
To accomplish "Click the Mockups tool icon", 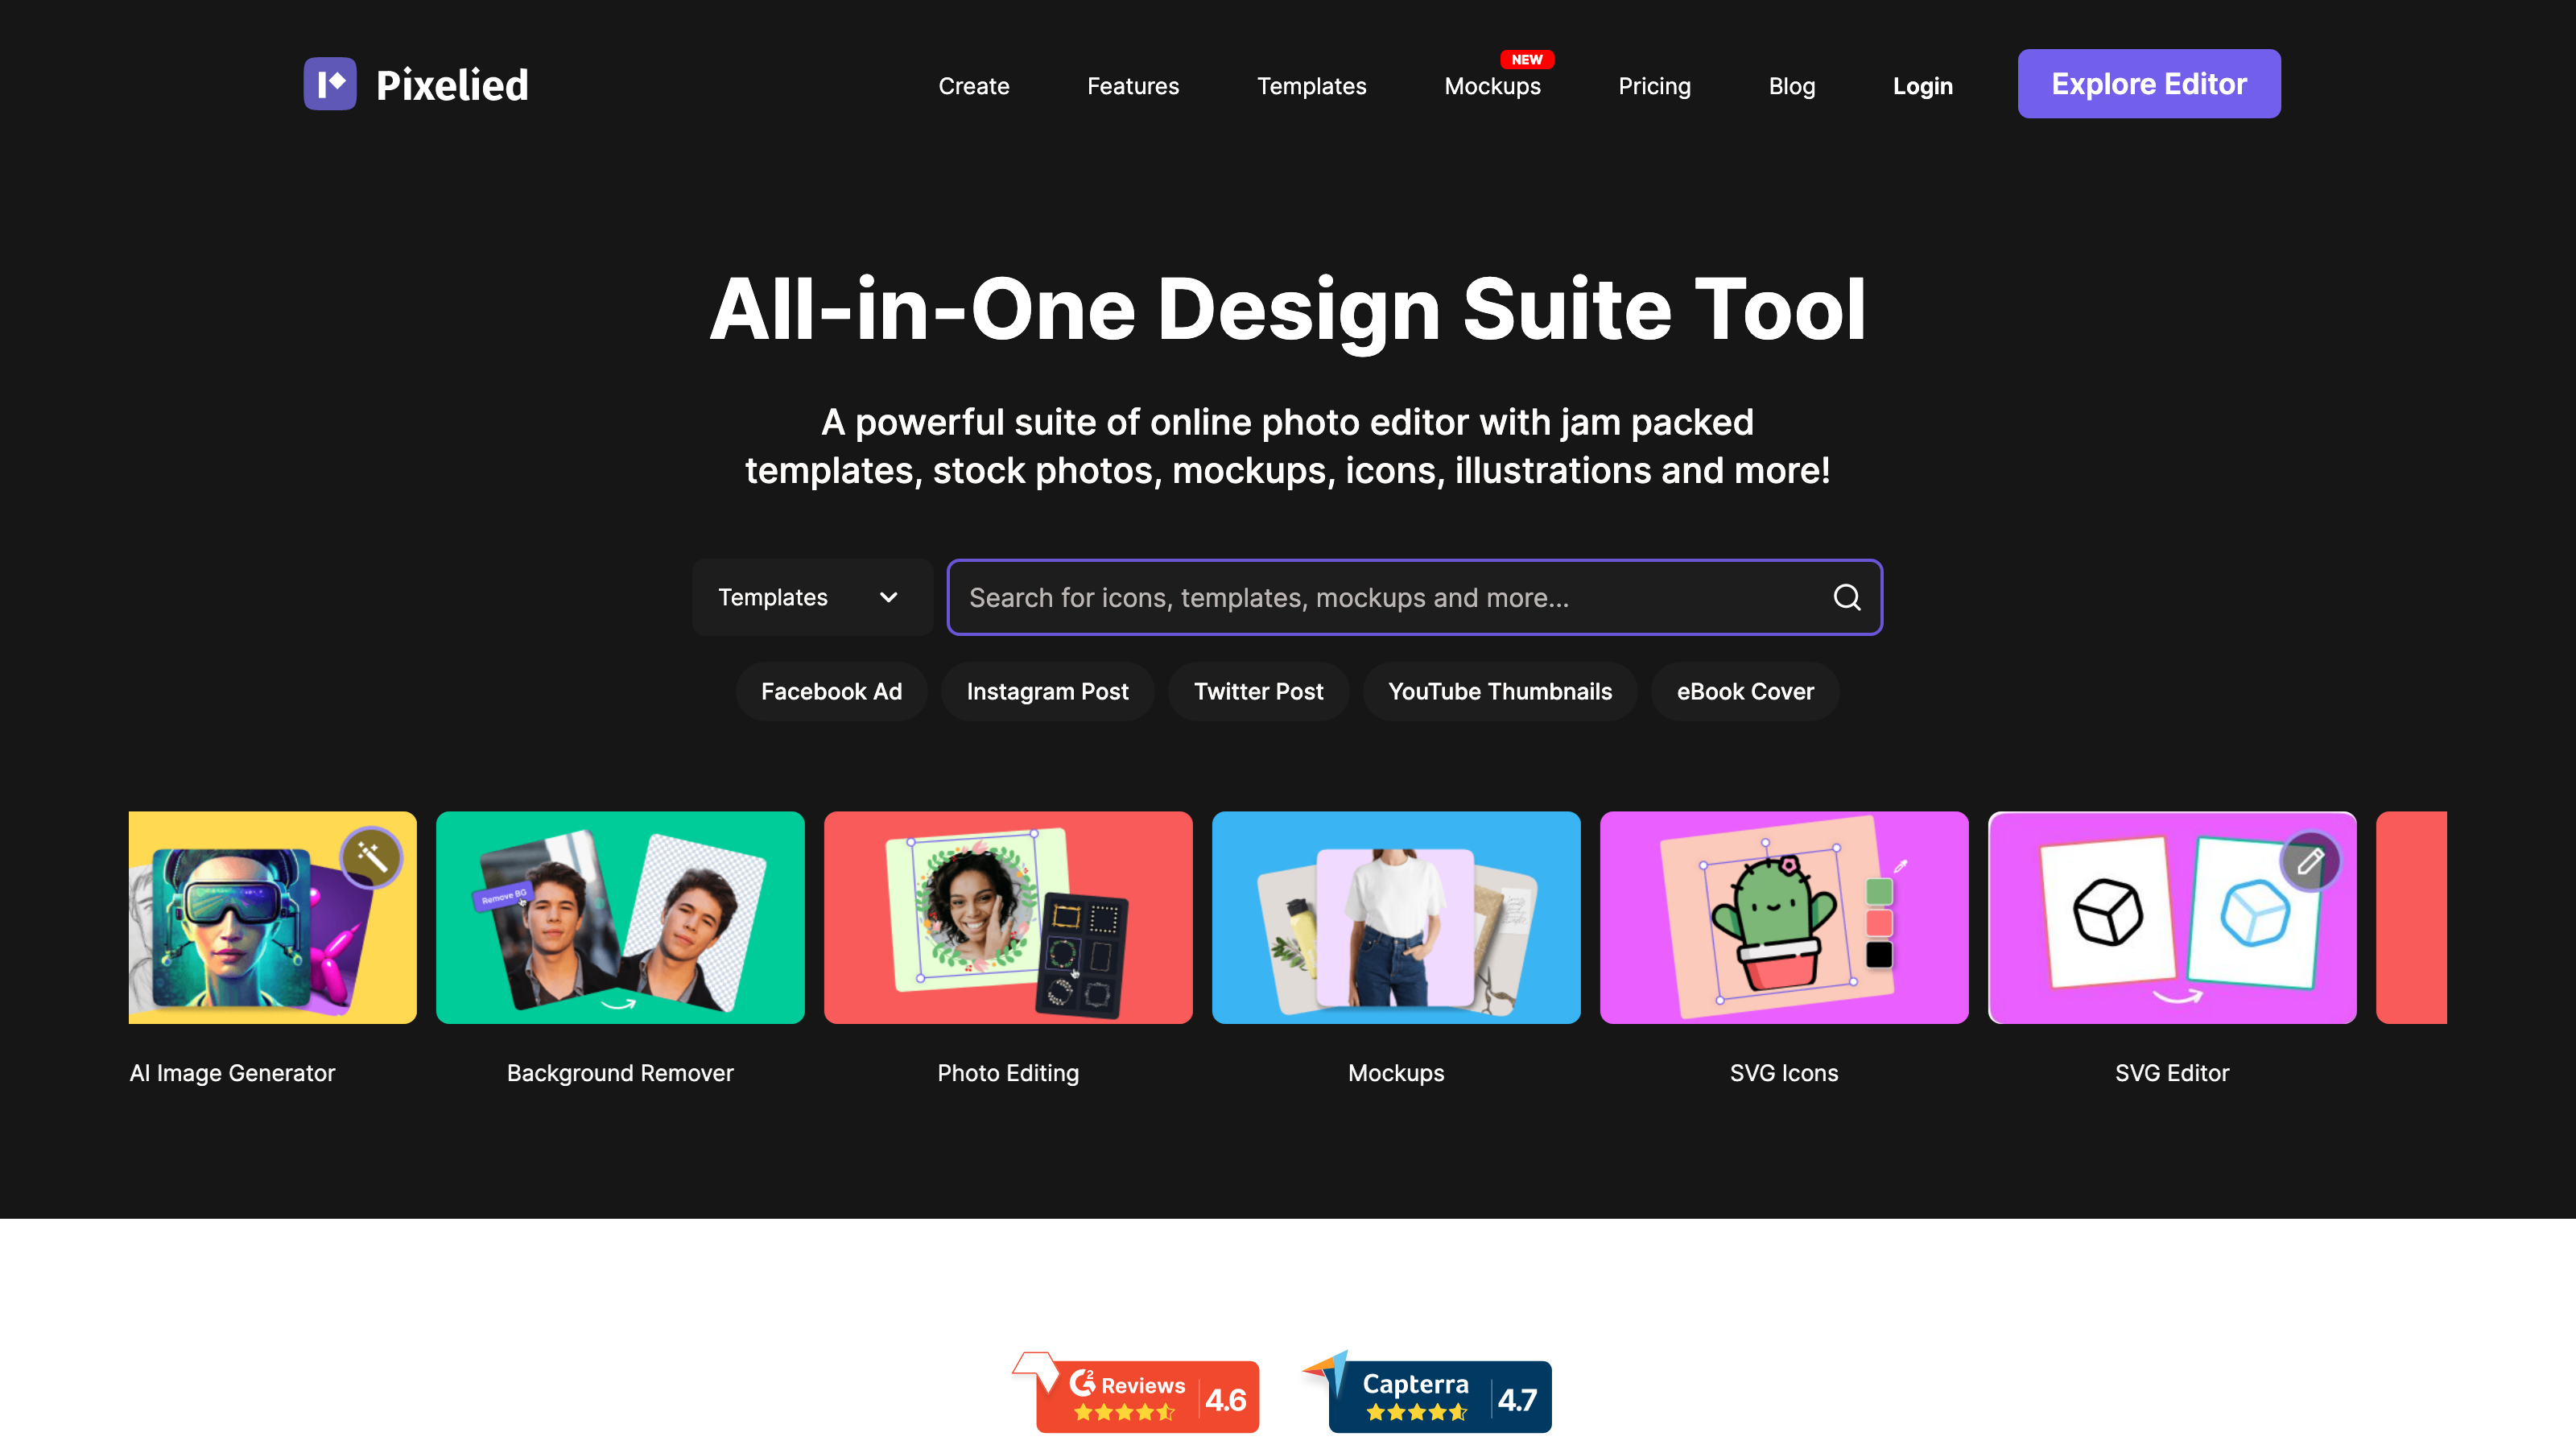I will (1396, 916).
